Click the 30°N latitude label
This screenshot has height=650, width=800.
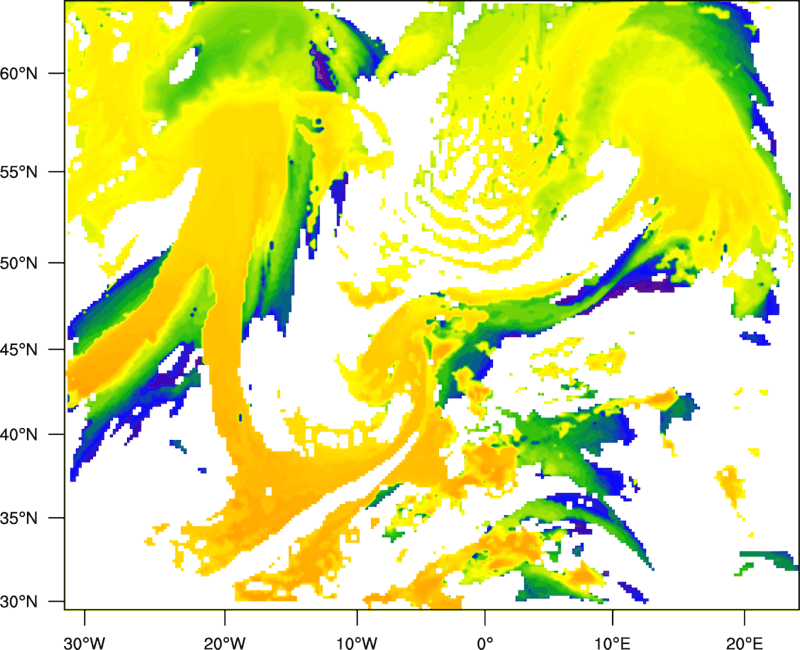[x=19, y=602]
